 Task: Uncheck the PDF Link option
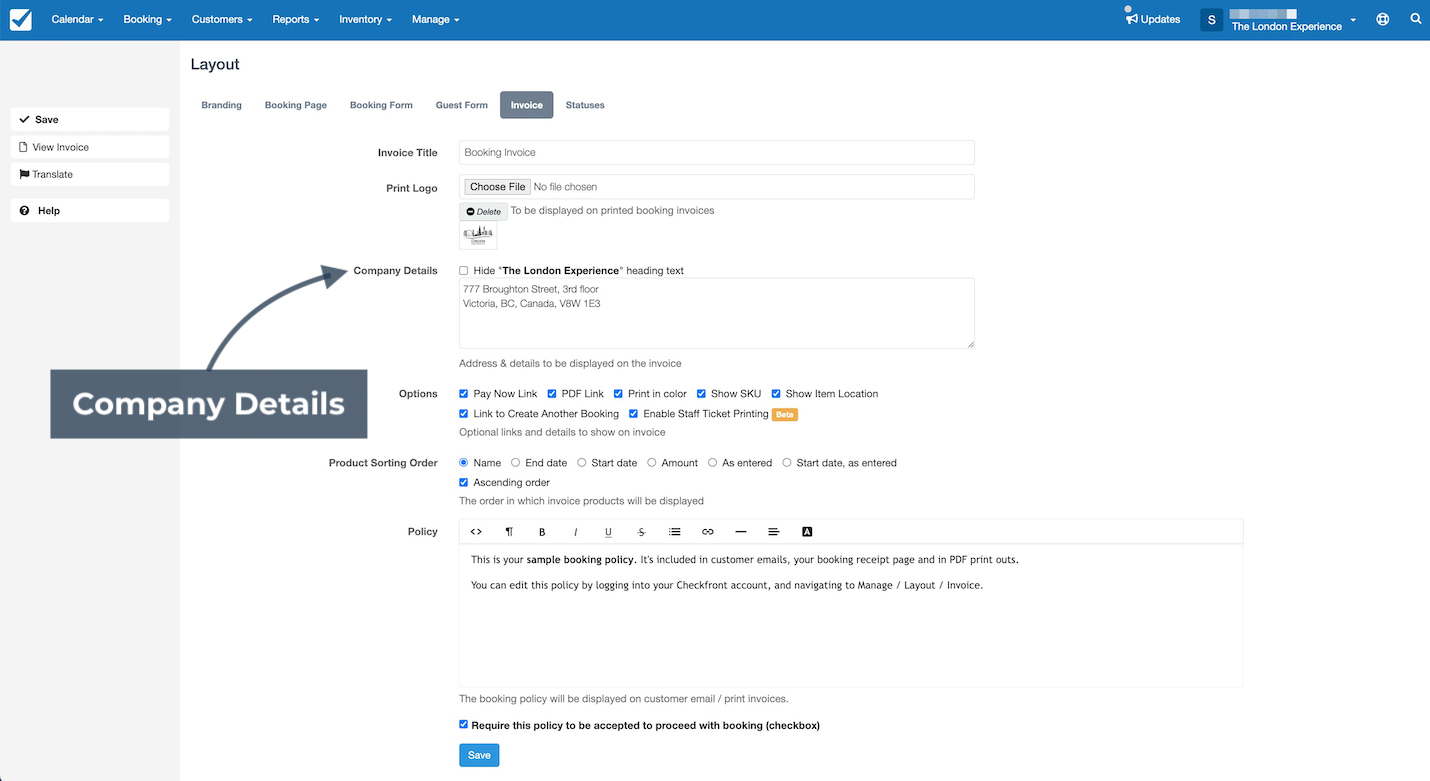tap(552, 394)
